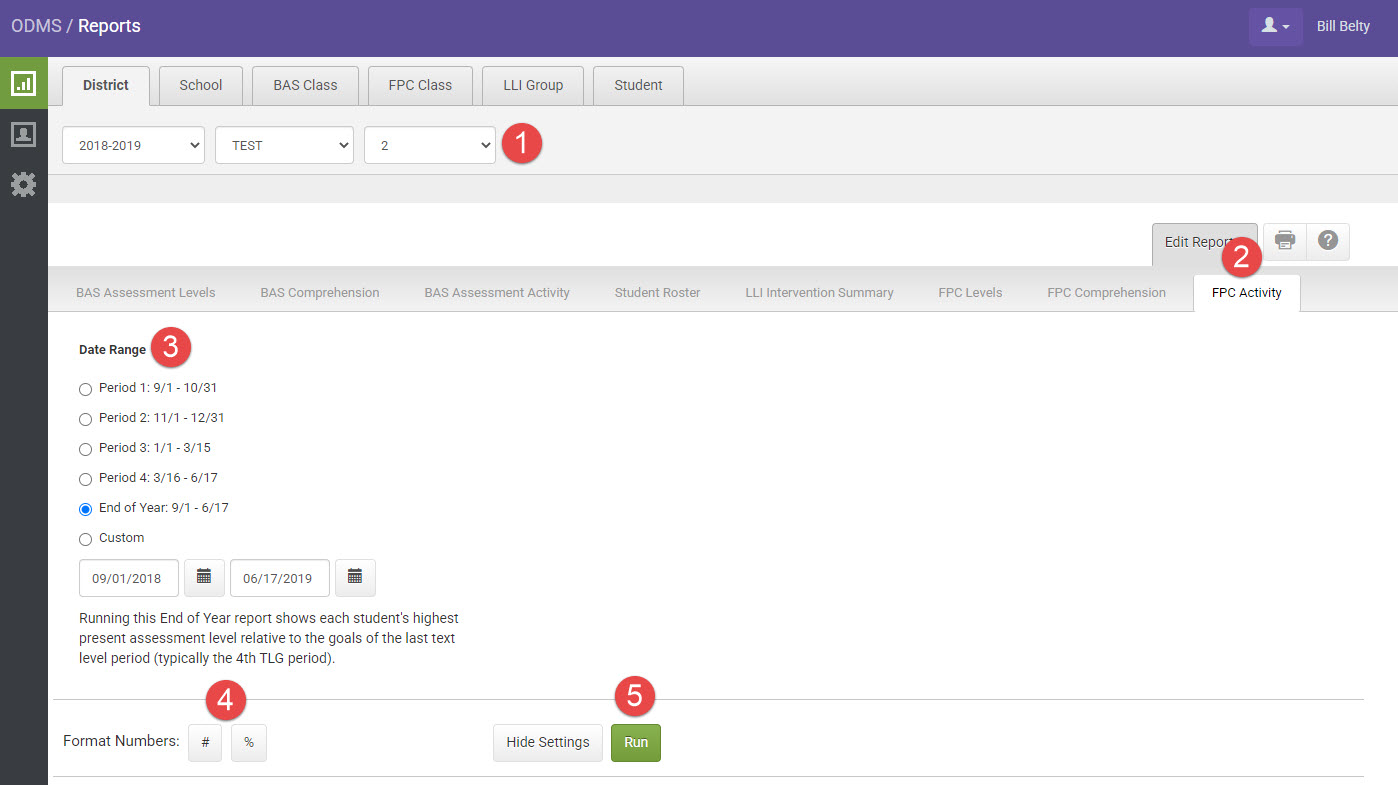Viewport: 1398px width, 785px height.
Task: Open the BAS Comprehension report tab
Action: coord(319,293)
